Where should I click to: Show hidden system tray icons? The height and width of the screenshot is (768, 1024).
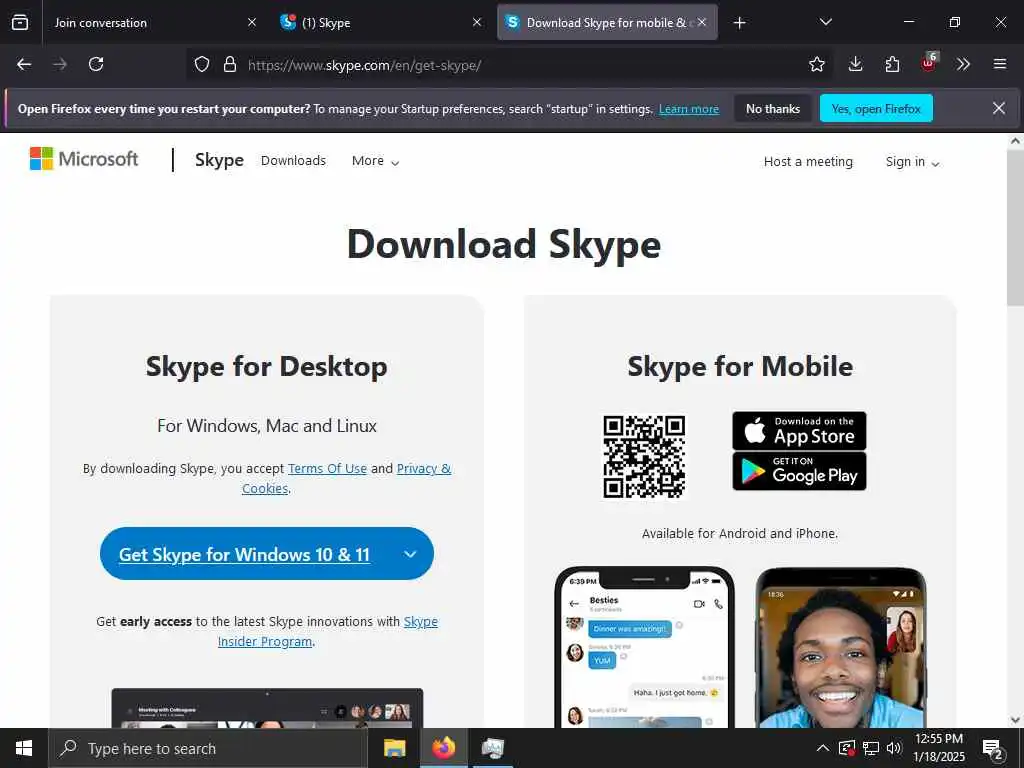click(823, 748)
